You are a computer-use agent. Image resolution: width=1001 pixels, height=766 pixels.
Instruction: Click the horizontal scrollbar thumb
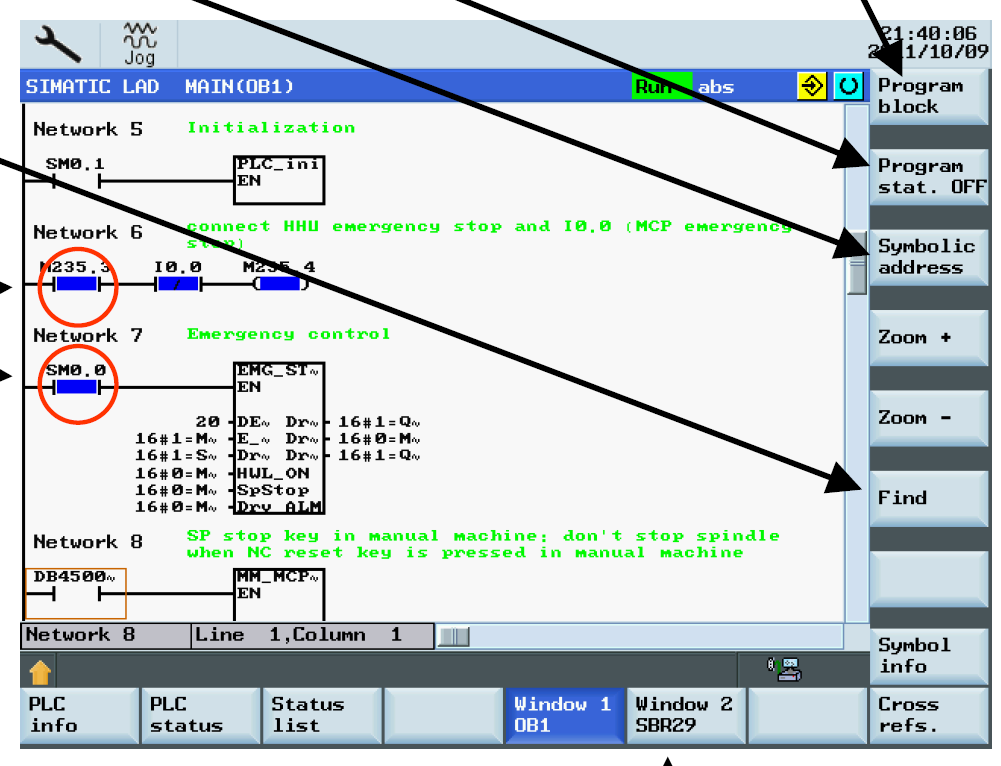tap(455, 636)
